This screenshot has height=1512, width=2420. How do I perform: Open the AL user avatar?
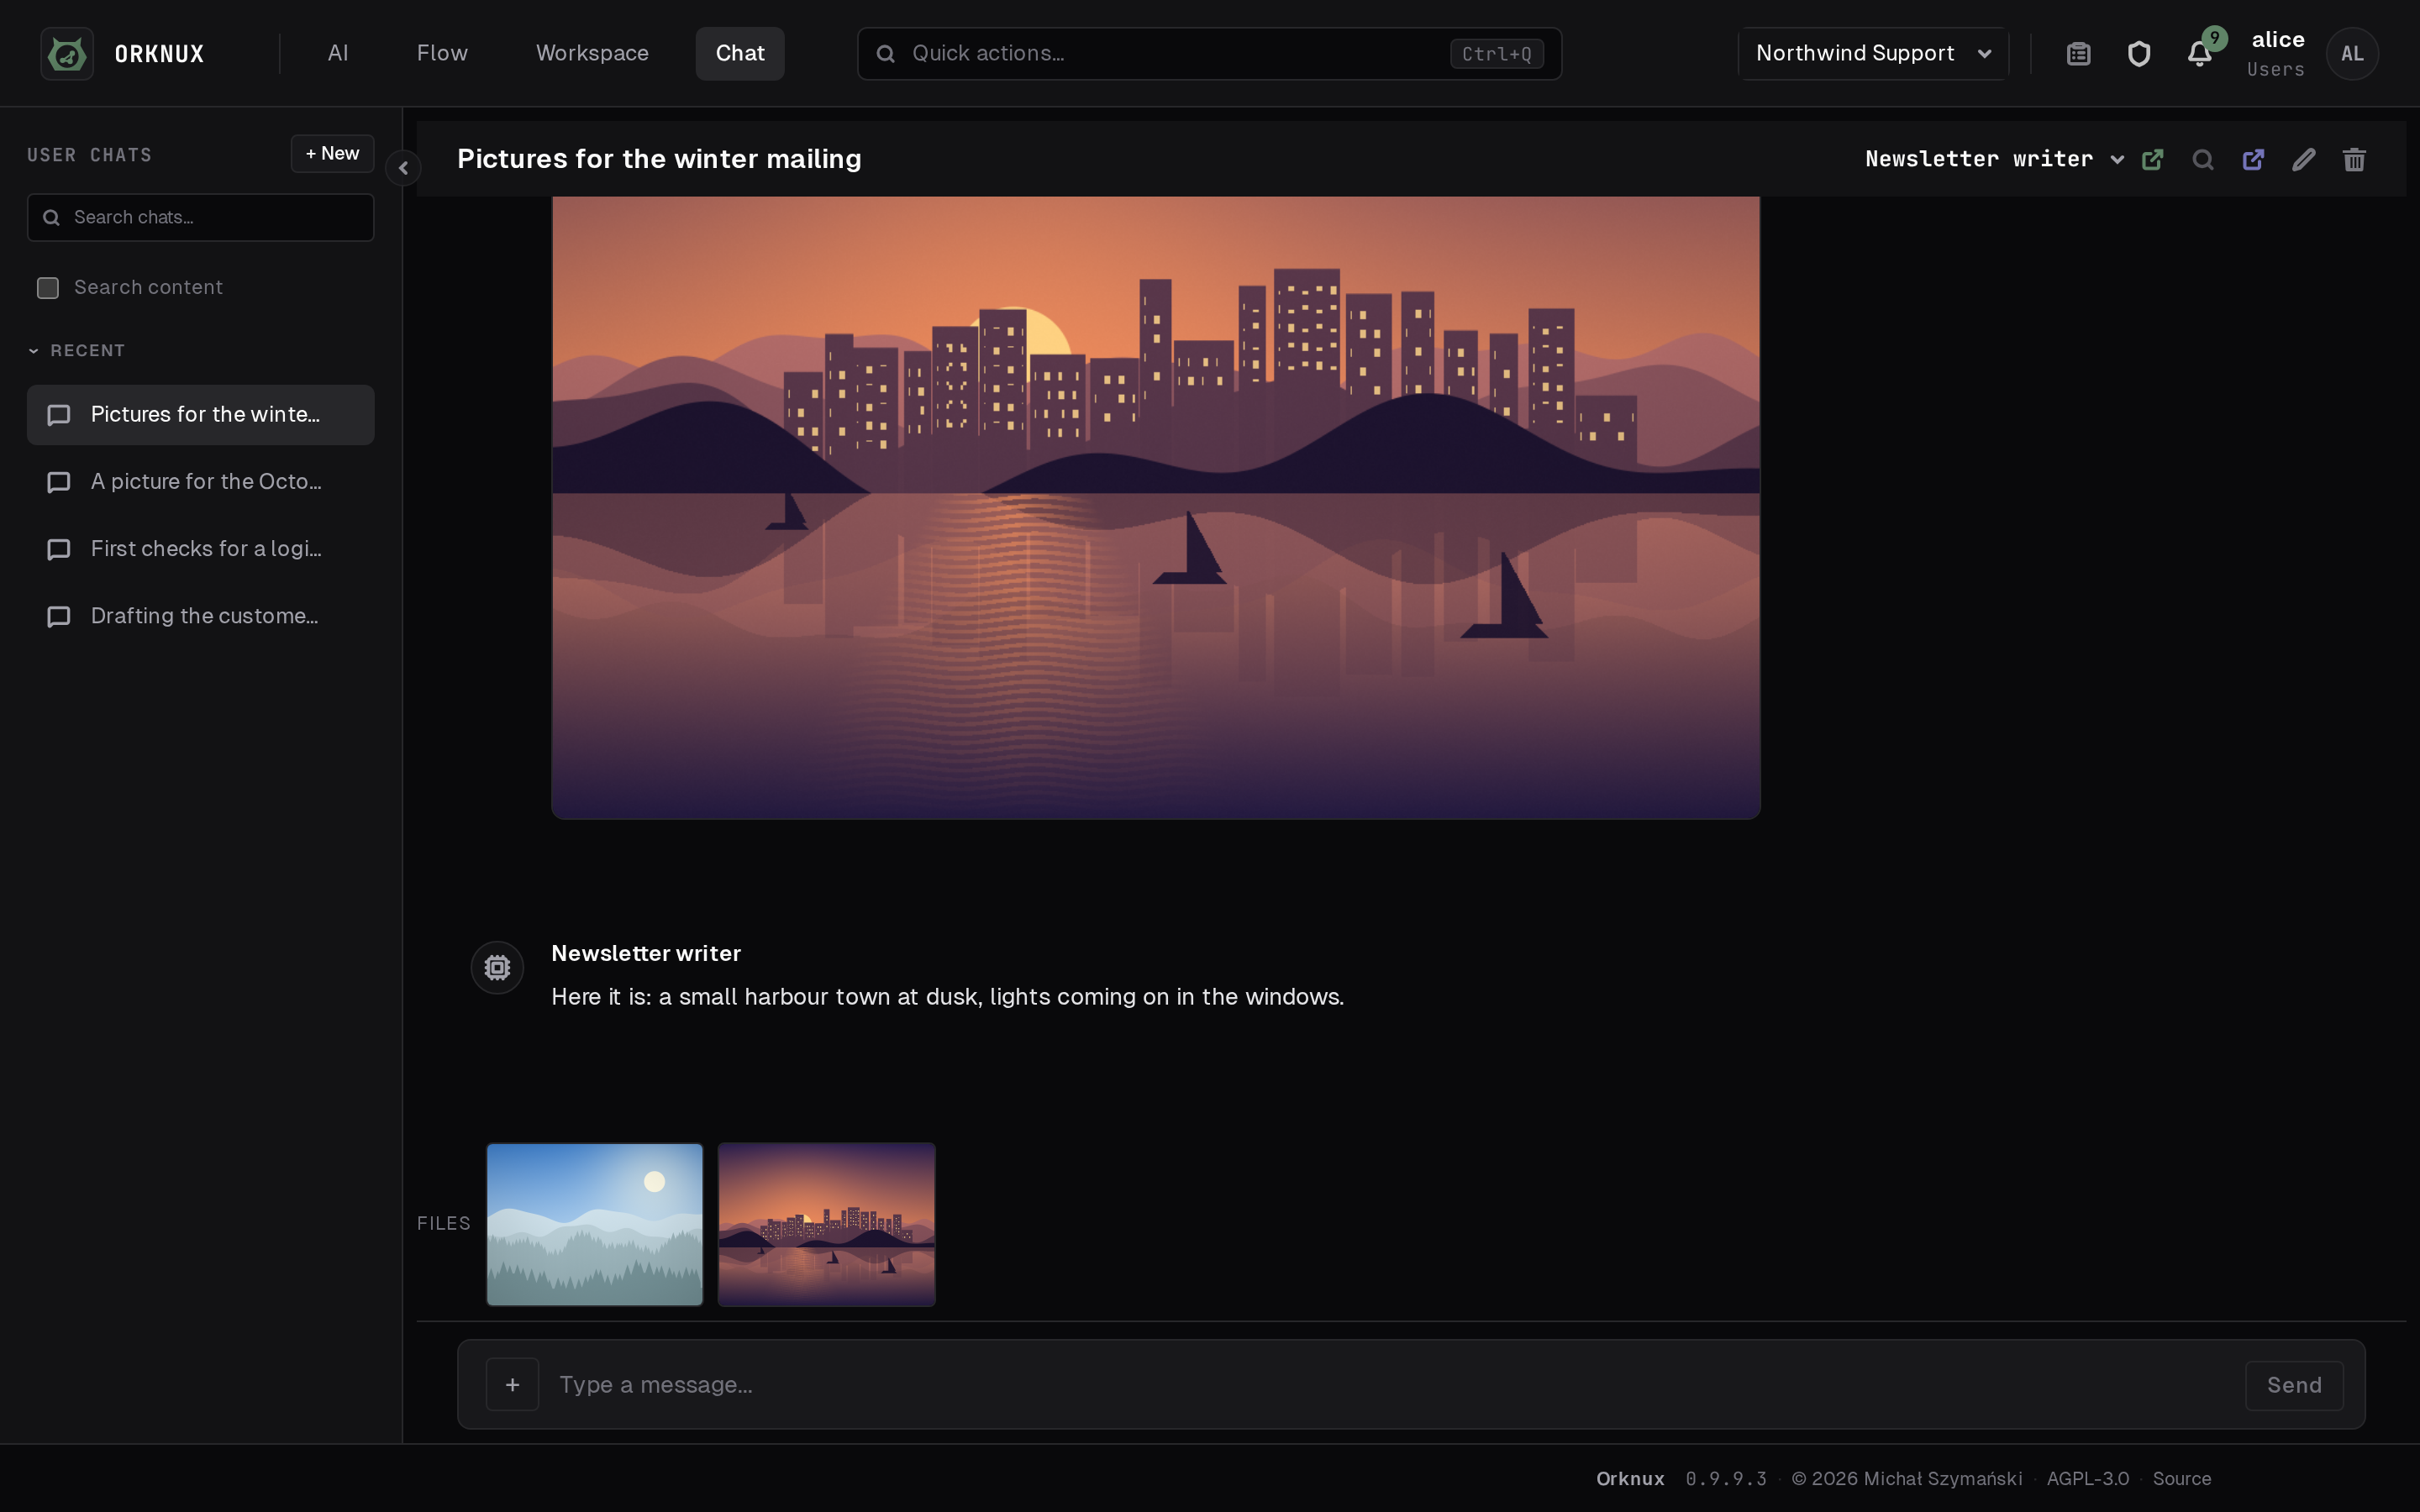point(2352,53)
